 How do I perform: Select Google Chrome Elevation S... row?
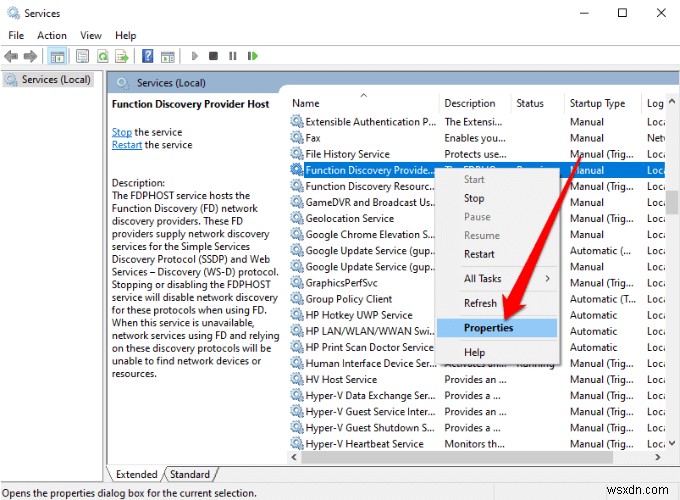[x=362, y=235]
